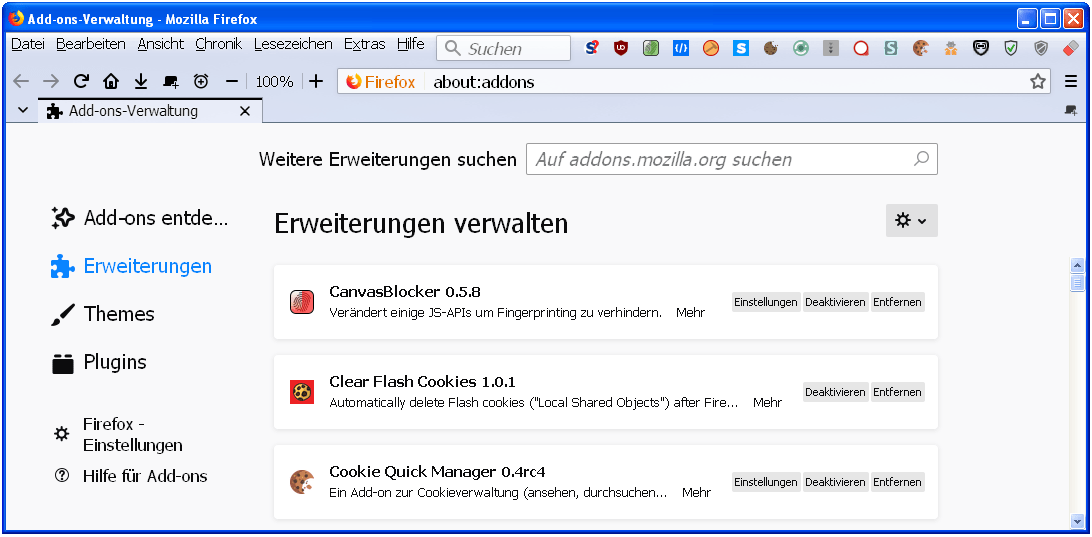Open the Datei menu

[28, 44]
